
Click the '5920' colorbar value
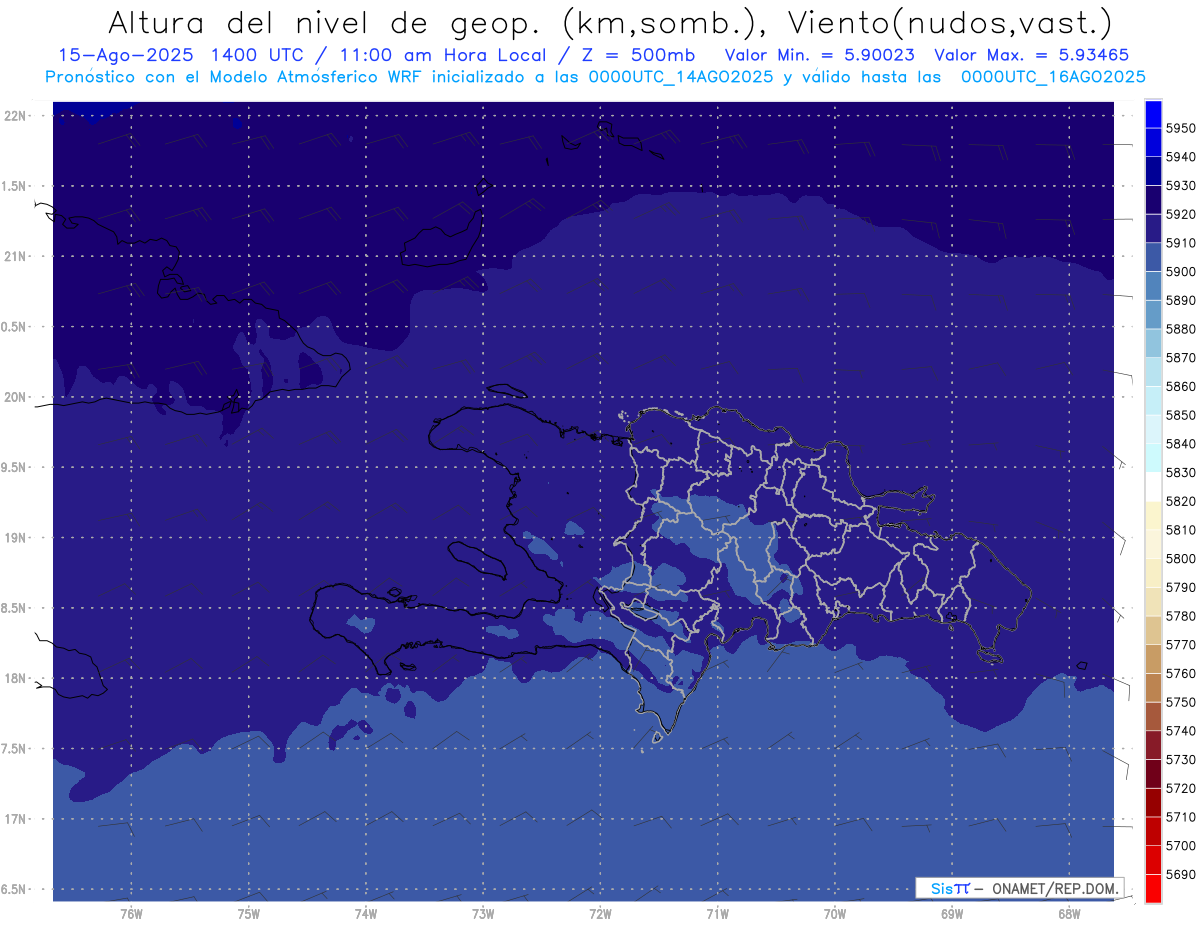1181,214
